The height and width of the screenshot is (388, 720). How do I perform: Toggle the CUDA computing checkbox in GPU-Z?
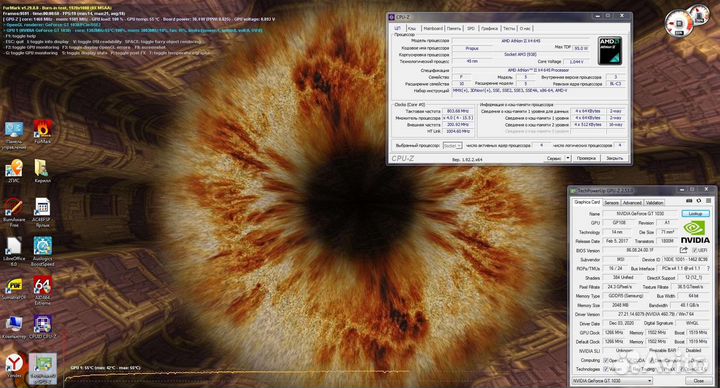tap(630, 360)
